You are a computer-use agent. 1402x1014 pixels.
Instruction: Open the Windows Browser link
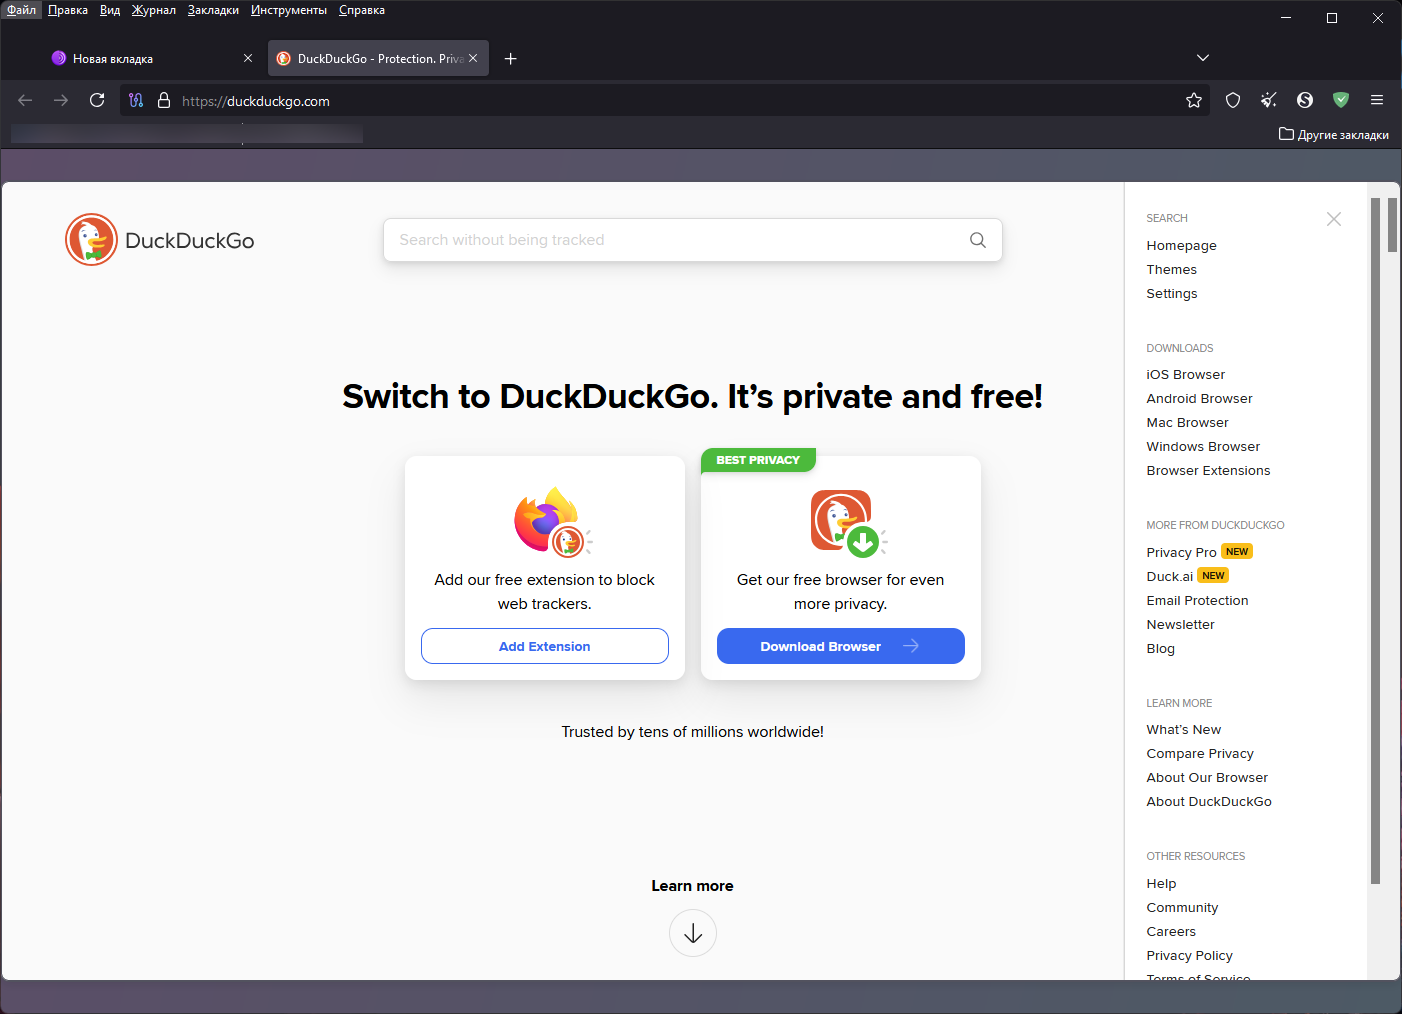(x=1203, y=447)
